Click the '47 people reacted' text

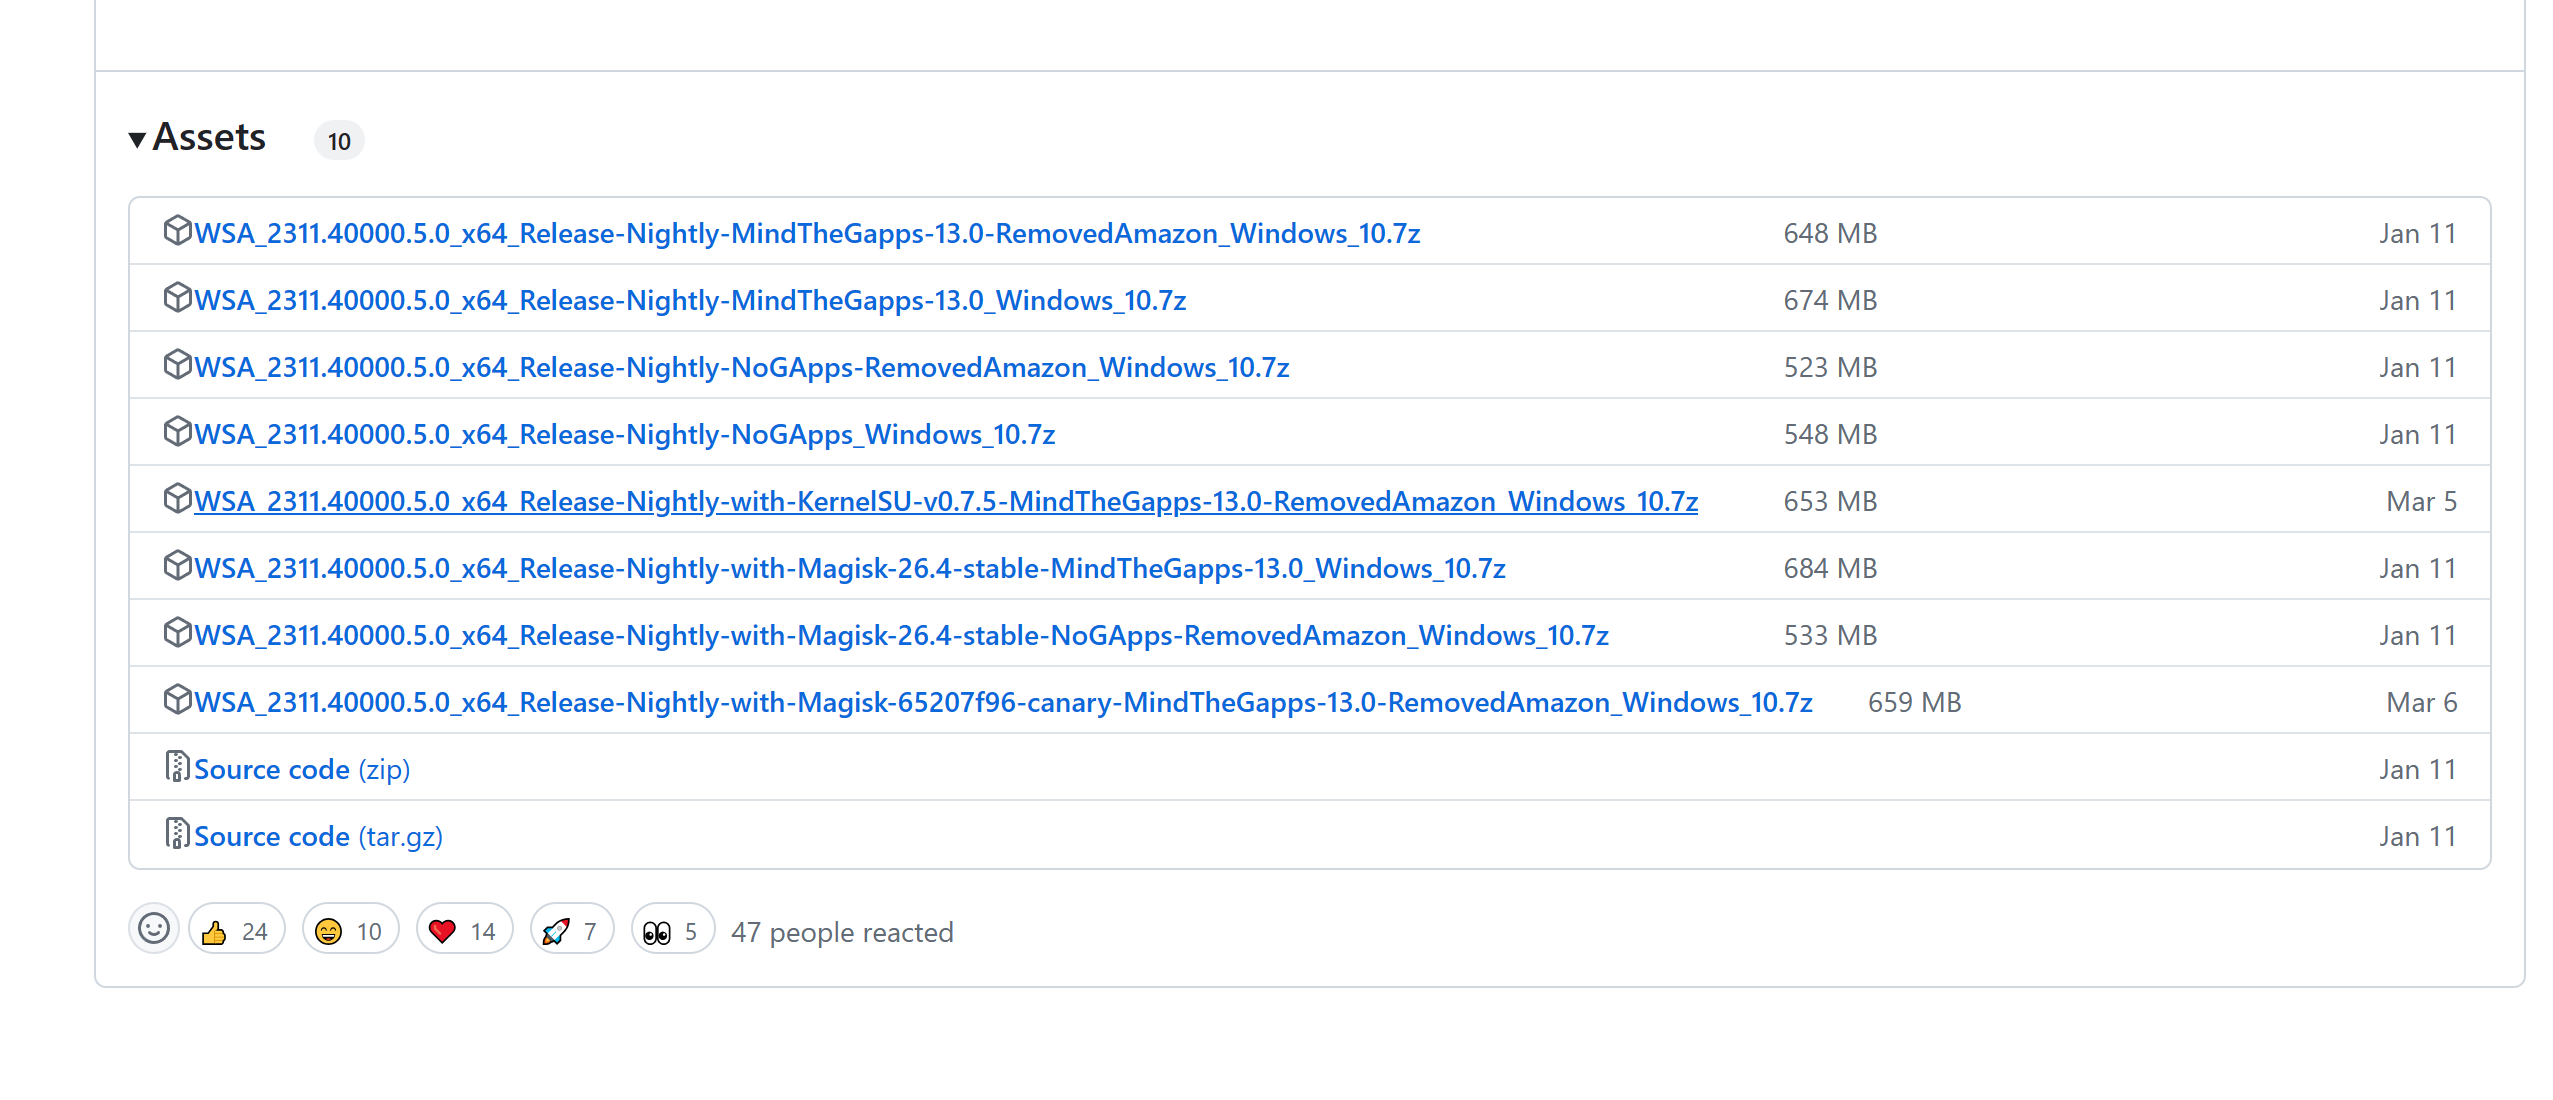pos(842,933)
